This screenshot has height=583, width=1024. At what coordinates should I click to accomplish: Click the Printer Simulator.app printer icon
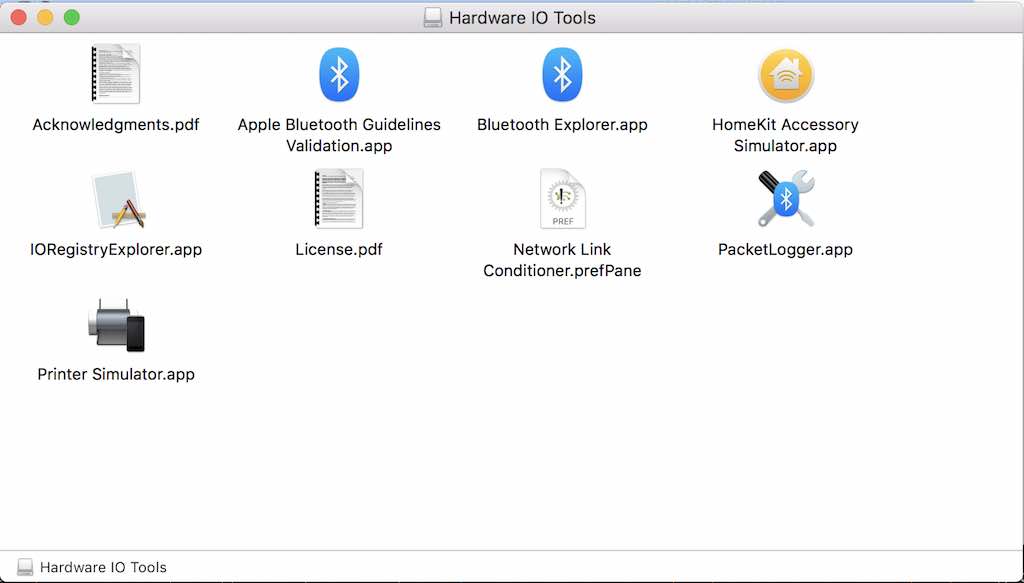(116, 325)
